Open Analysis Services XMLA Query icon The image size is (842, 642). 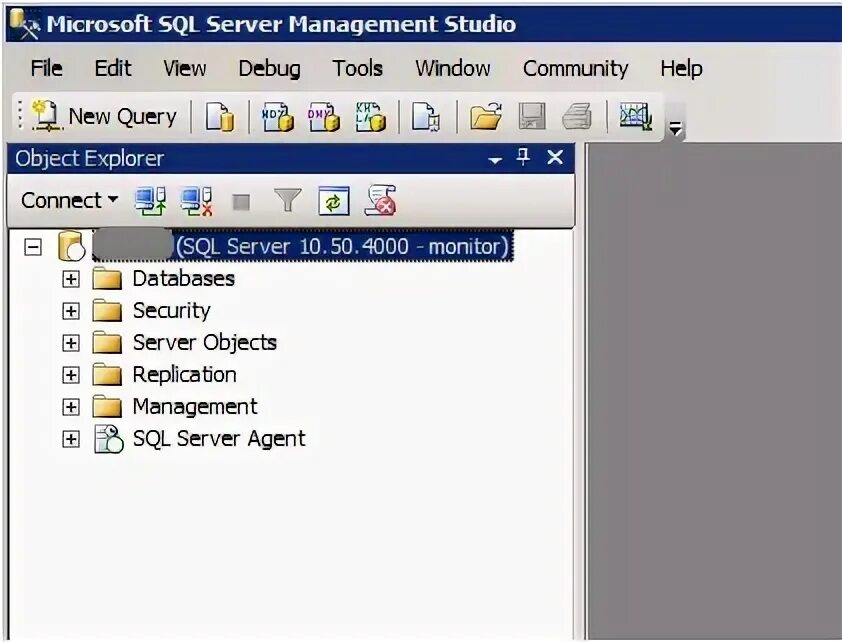point(371,116)
